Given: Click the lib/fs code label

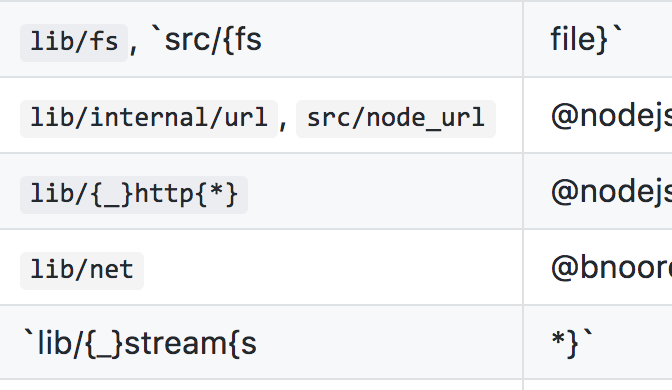Looking at the screenshot, I should pyautogui.click(x=74, y=42).
